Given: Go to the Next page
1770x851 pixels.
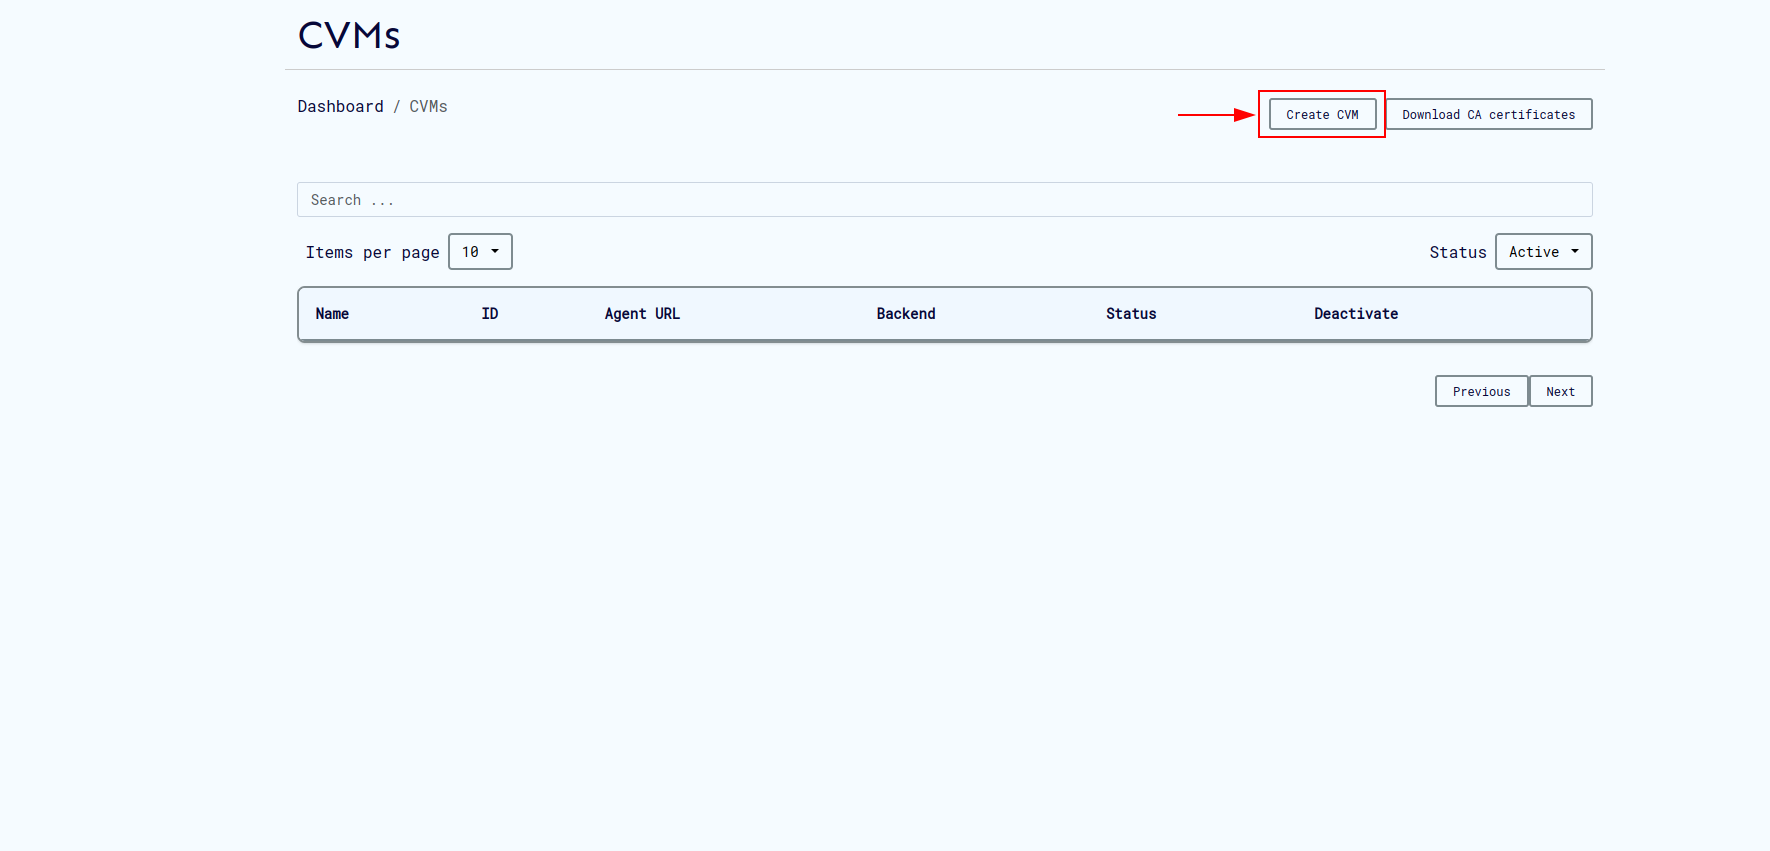Looking at the screenshot, I should [1560, 391].
